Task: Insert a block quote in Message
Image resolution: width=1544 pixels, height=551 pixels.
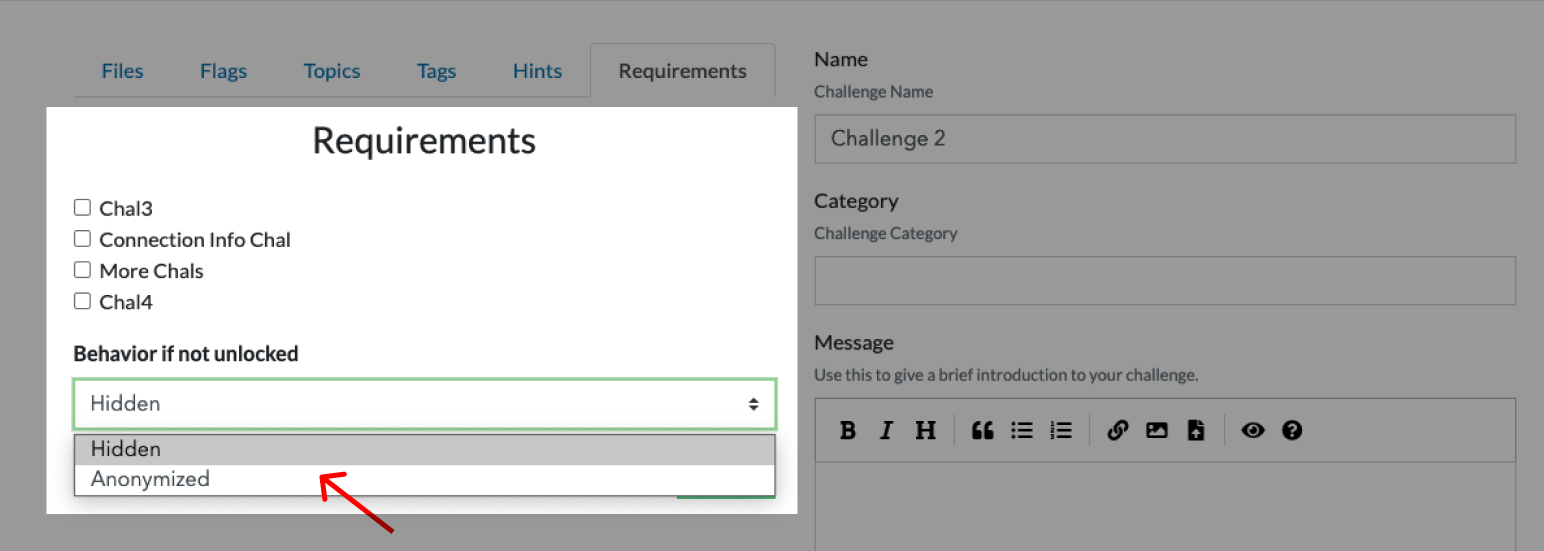Action: (982, 430)
